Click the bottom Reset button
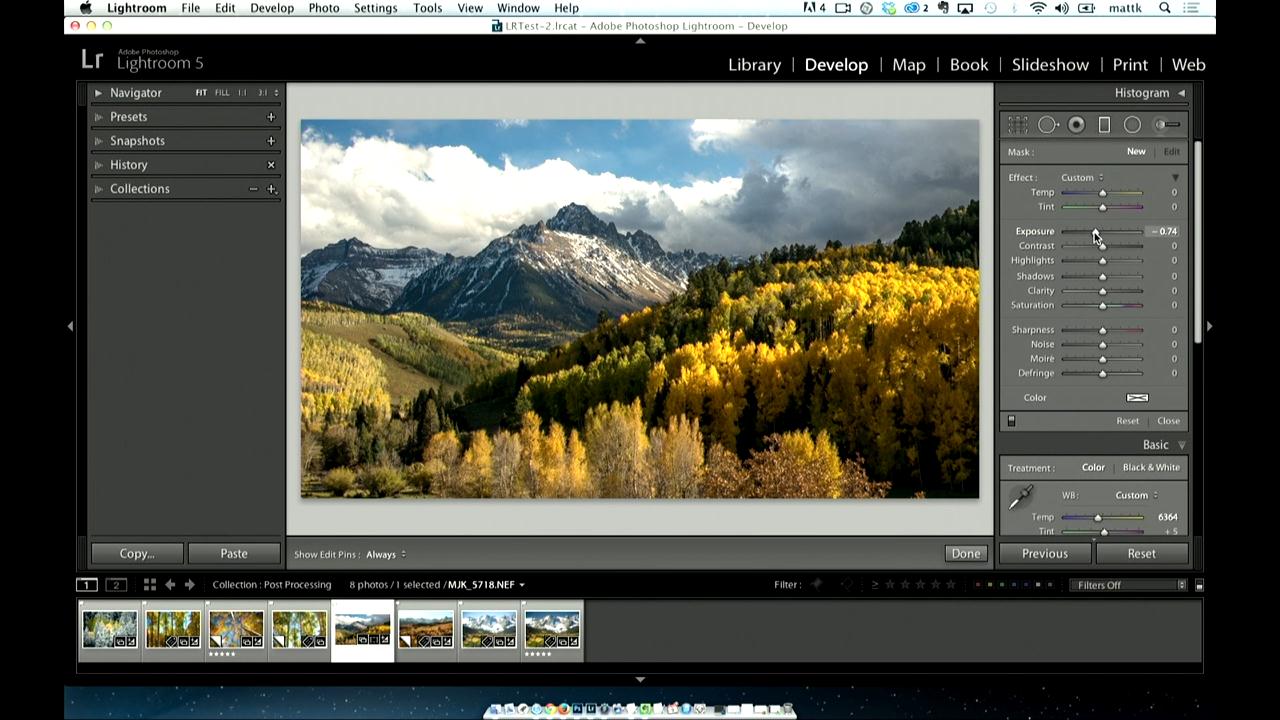The height and width of the screenshot is (720, 1280). tap(1141, 553)
